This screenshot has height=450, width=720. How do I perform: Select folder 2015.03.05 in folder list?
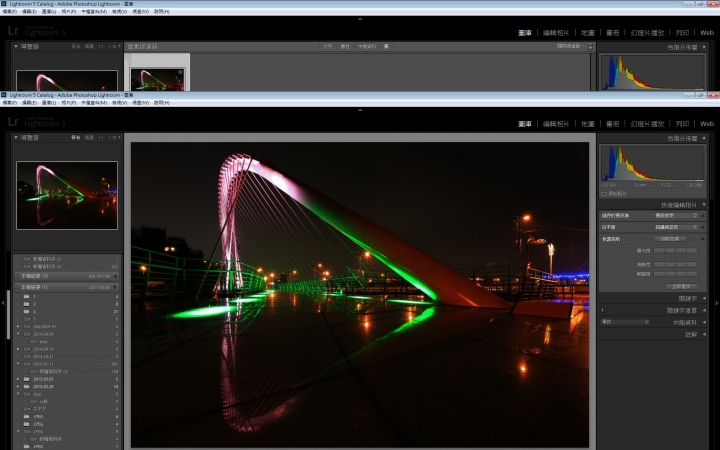[x=69, y=379]
